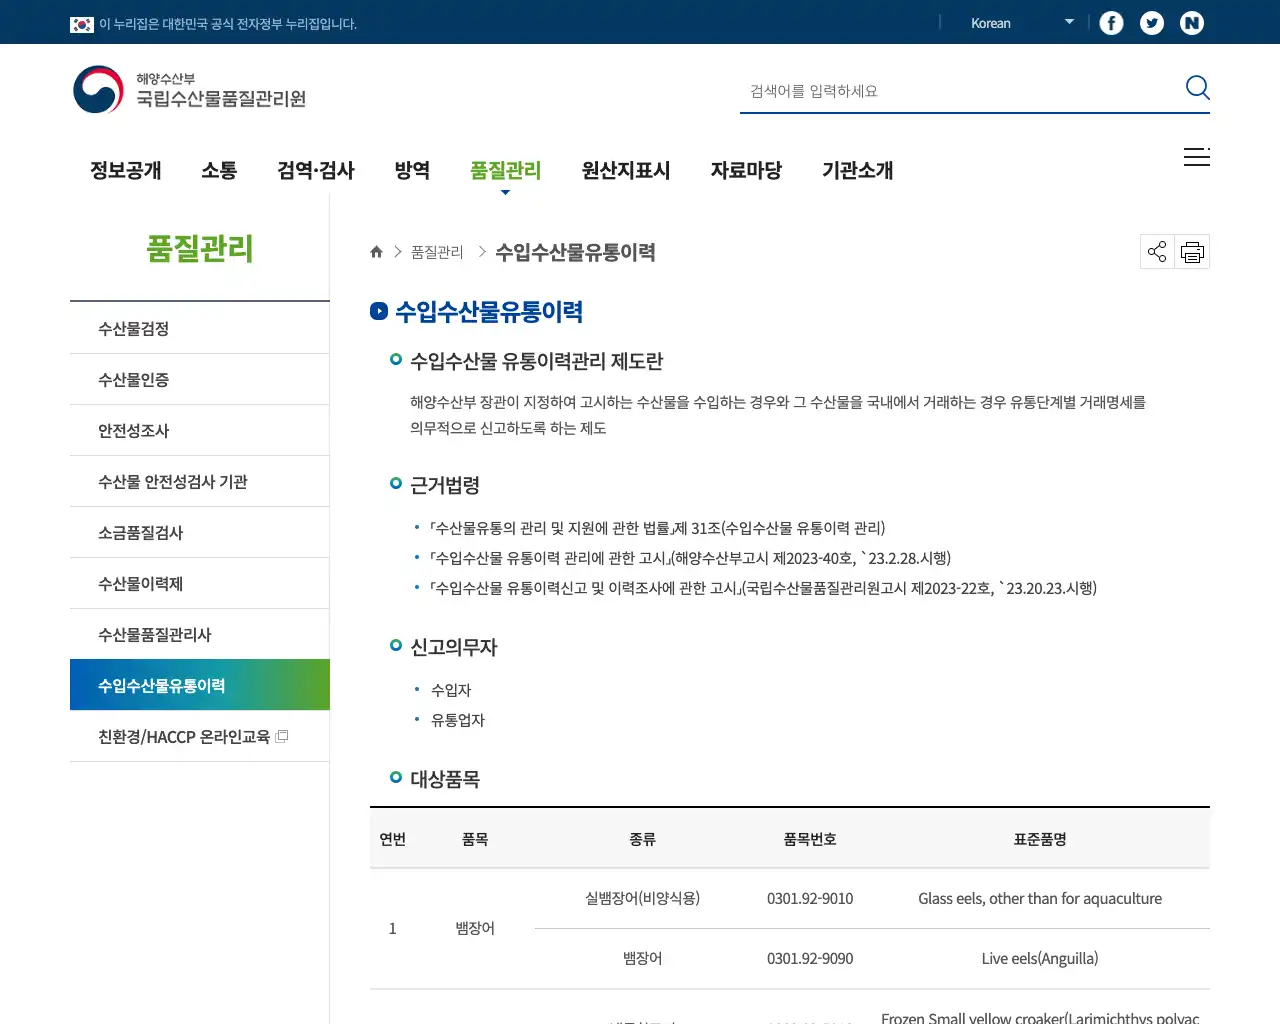Select 수산물이력제 in the sidebar

pyautogui.click(x=200, y=584)
